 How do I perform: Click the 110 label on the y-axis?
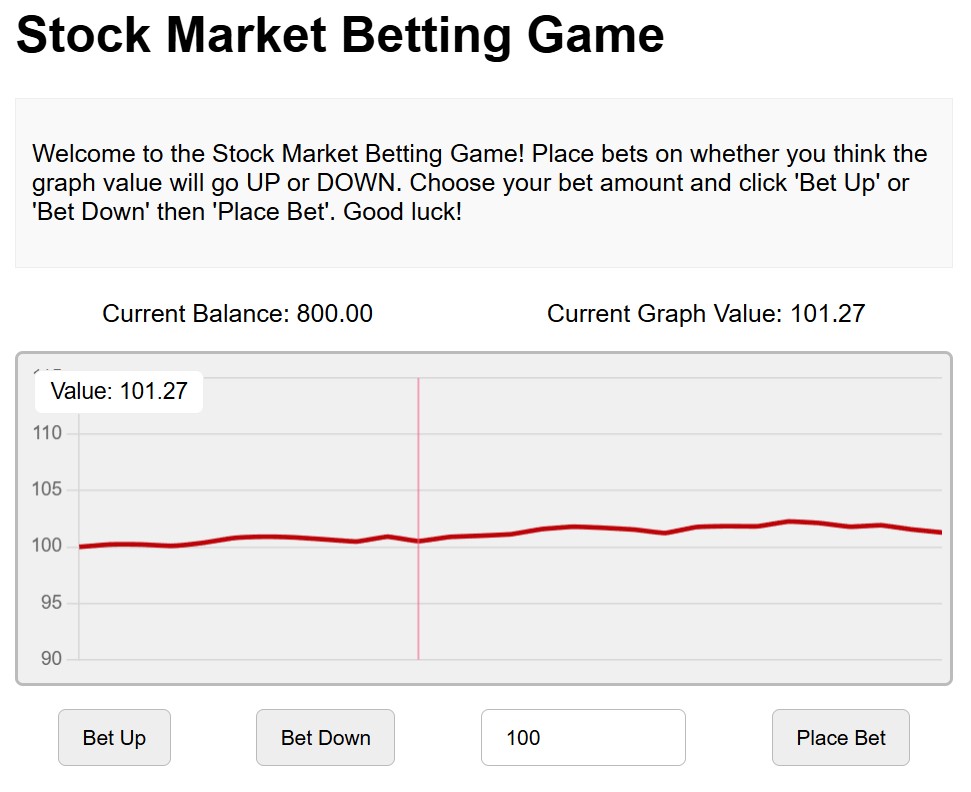(x=49, y=432)
